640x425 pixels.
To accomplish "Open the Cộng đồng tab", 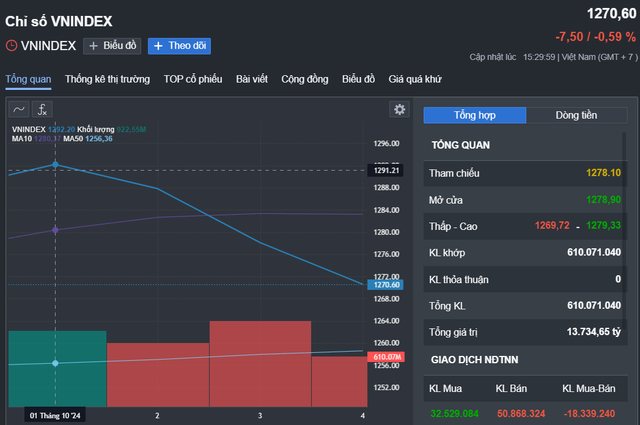I will click(x=305, y=79).
